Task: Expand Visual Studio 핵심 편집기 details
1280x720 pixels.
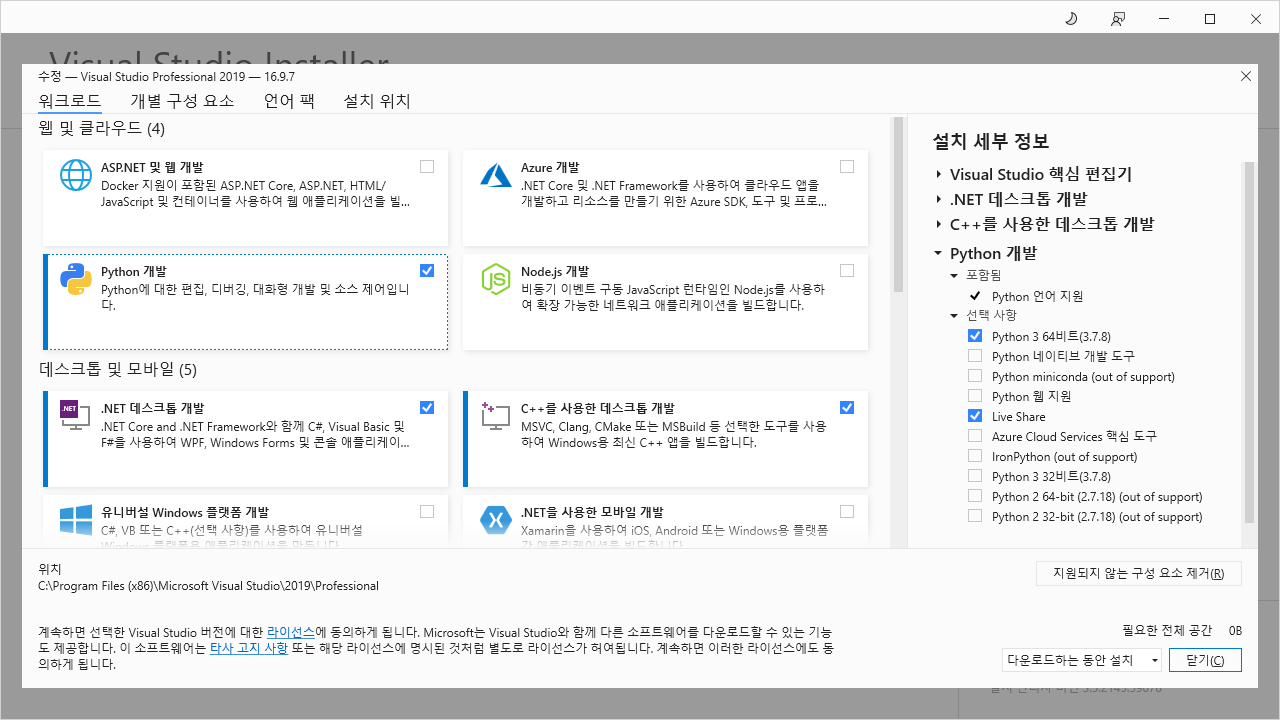Action: pos(939,175)
